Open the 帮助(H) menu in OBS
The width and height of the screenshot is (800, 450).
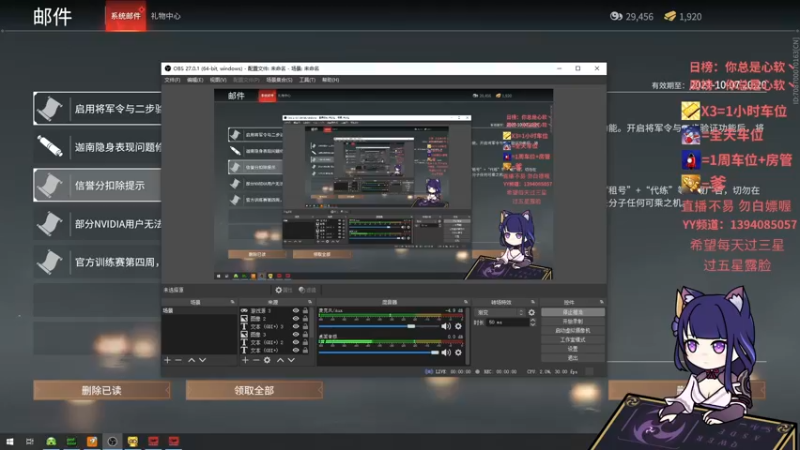331,80
